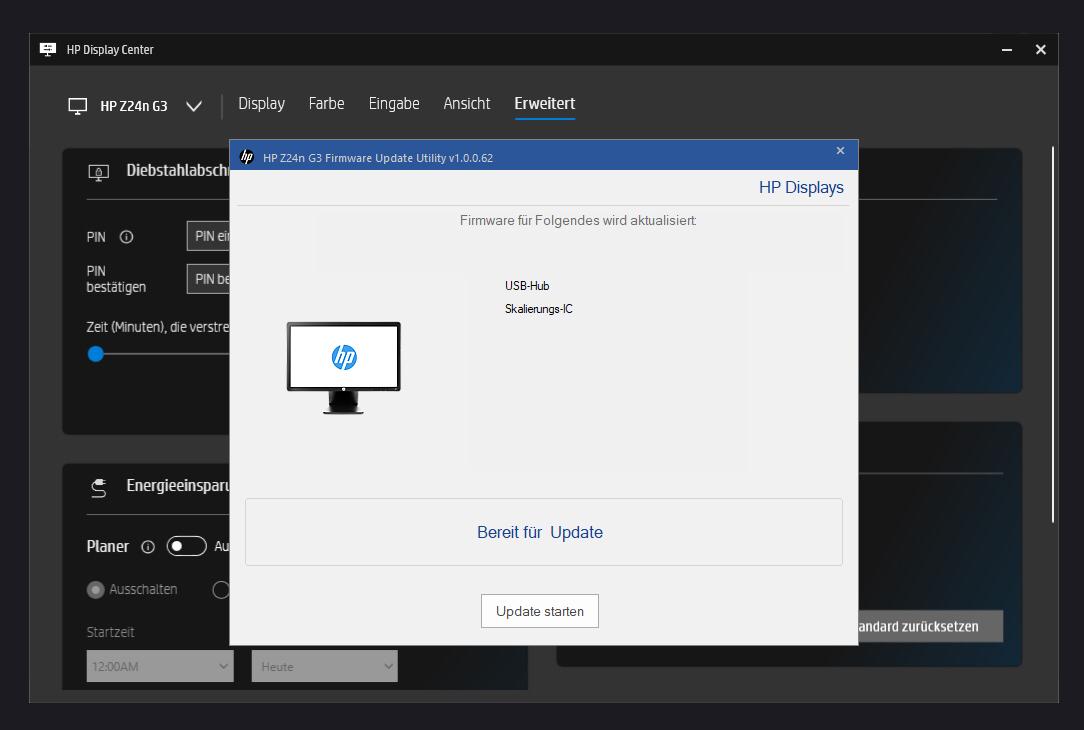Click the monitor icon beside HP Z24n G3

[77, 106]
